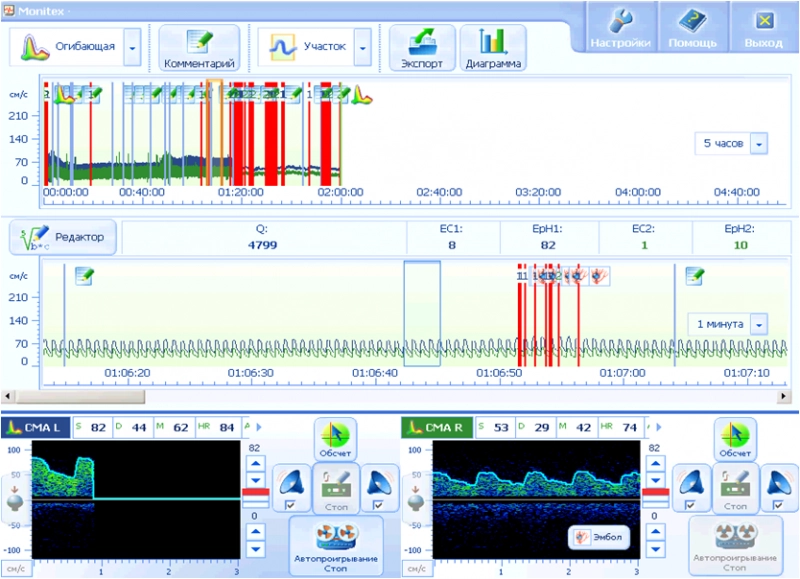Select the CMA R channel tab
800x579 pixels.
coord(436,428)
